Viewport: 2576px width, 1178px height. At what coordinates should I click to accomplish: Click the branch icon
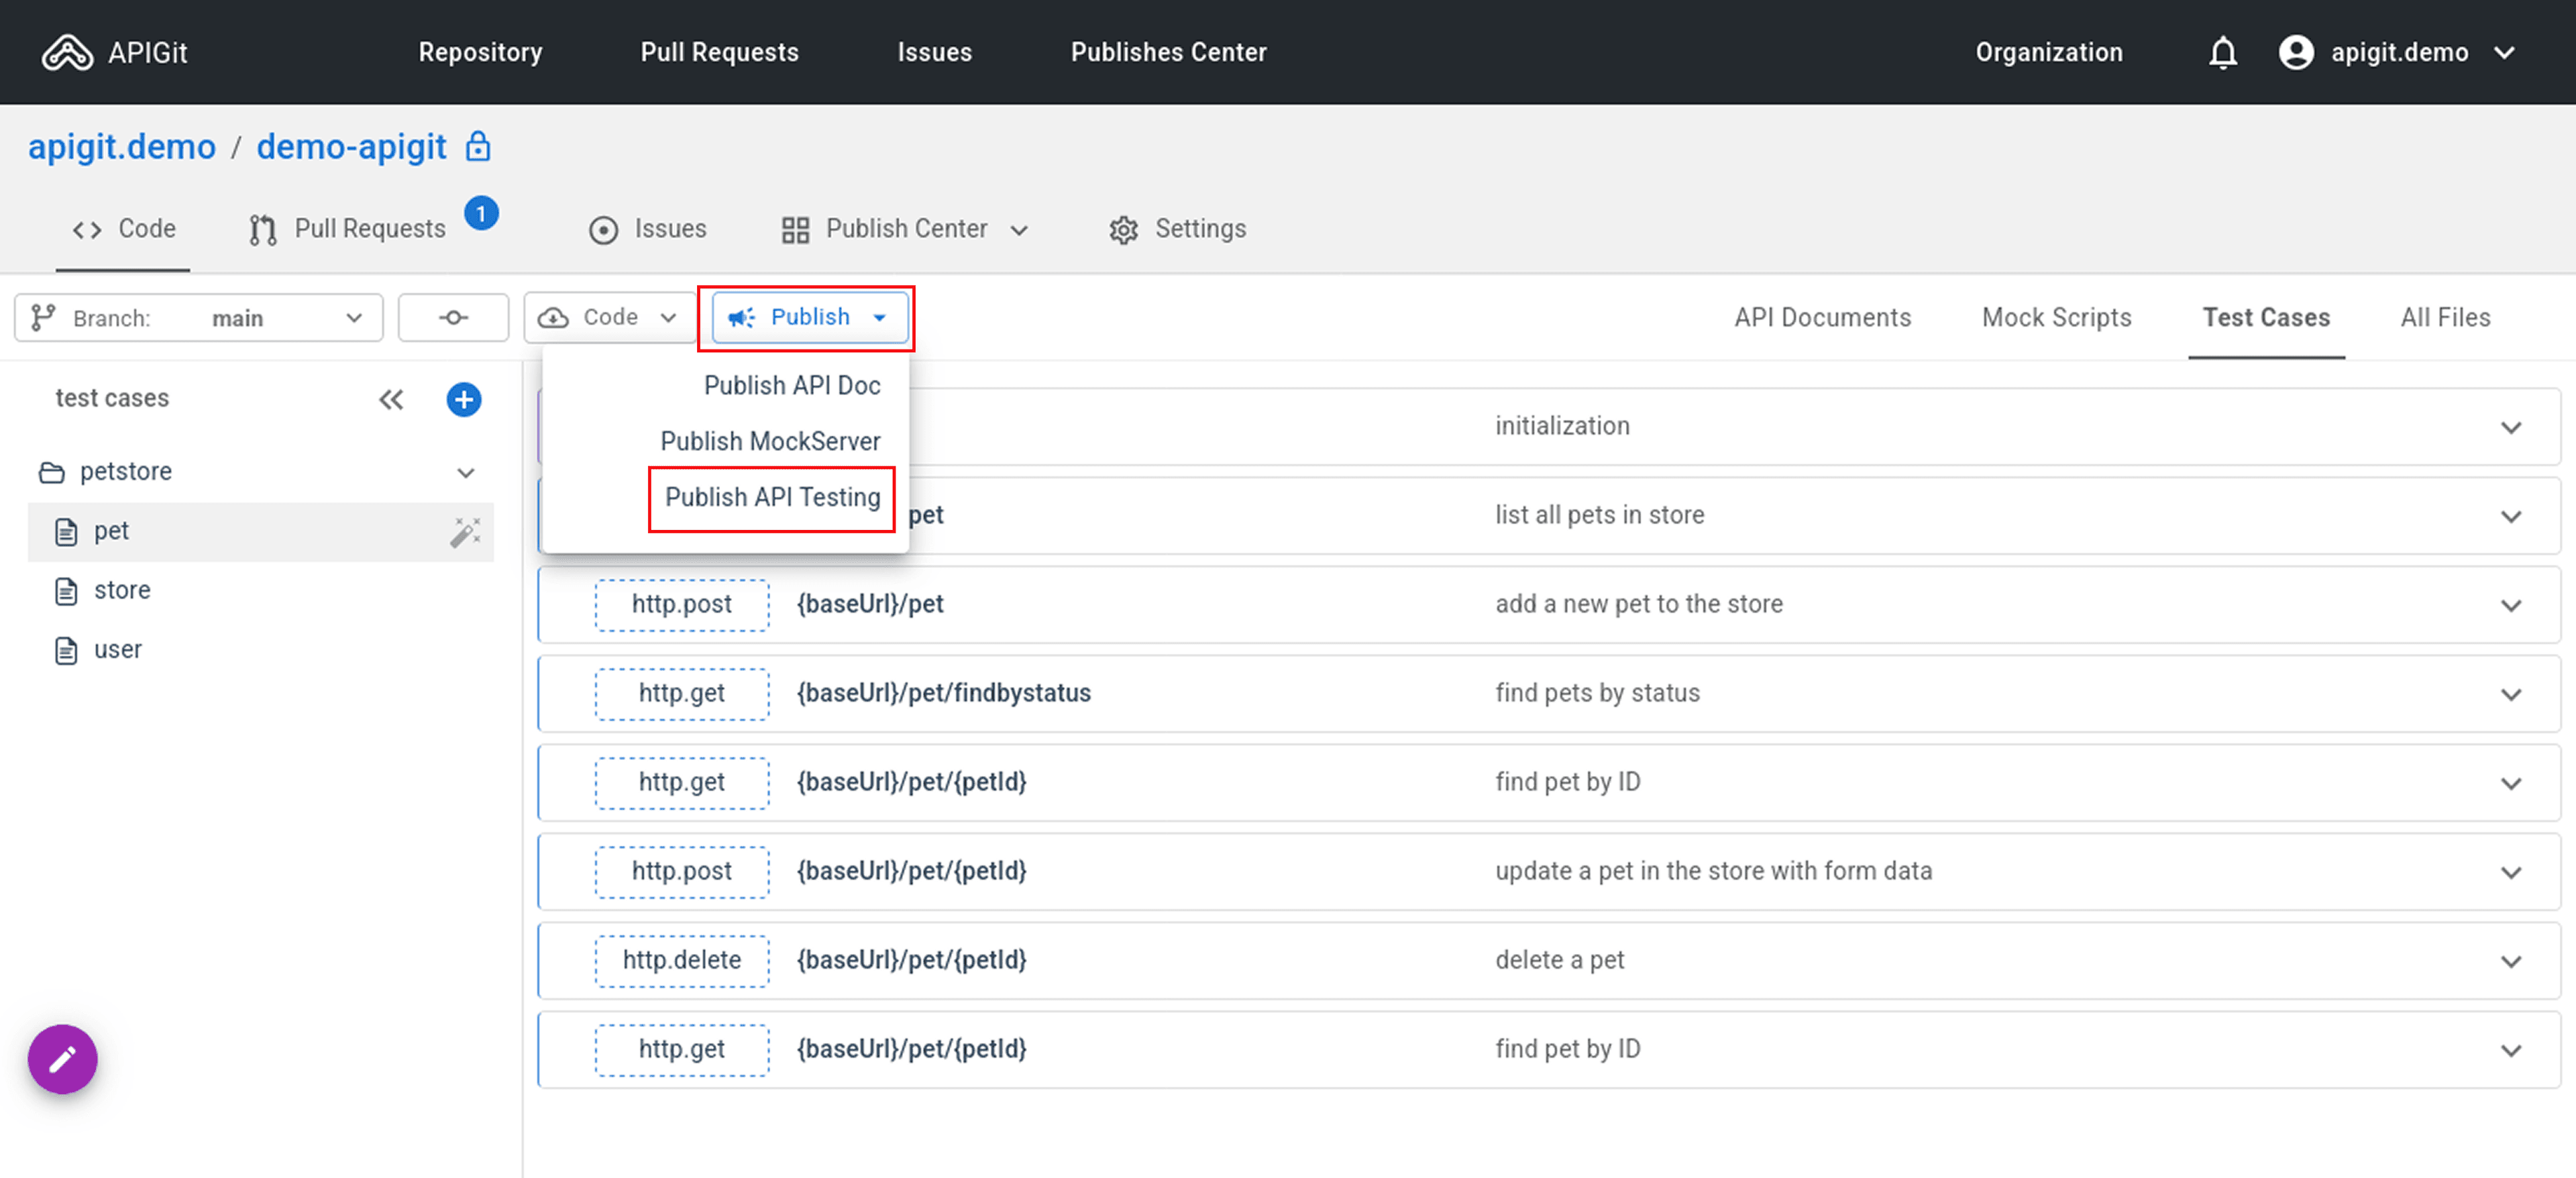click(x=43, y=317)
